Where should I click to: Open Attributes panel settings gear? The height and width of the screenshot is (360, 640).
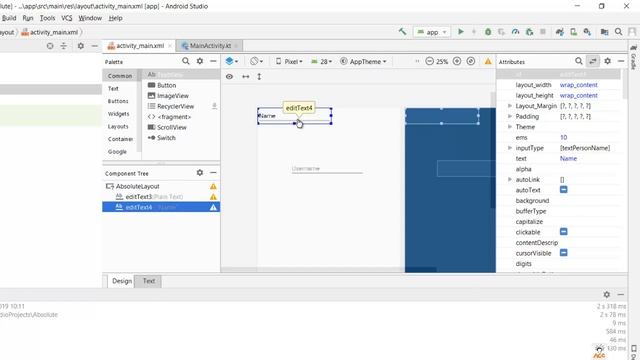click(x=607, y=61)
